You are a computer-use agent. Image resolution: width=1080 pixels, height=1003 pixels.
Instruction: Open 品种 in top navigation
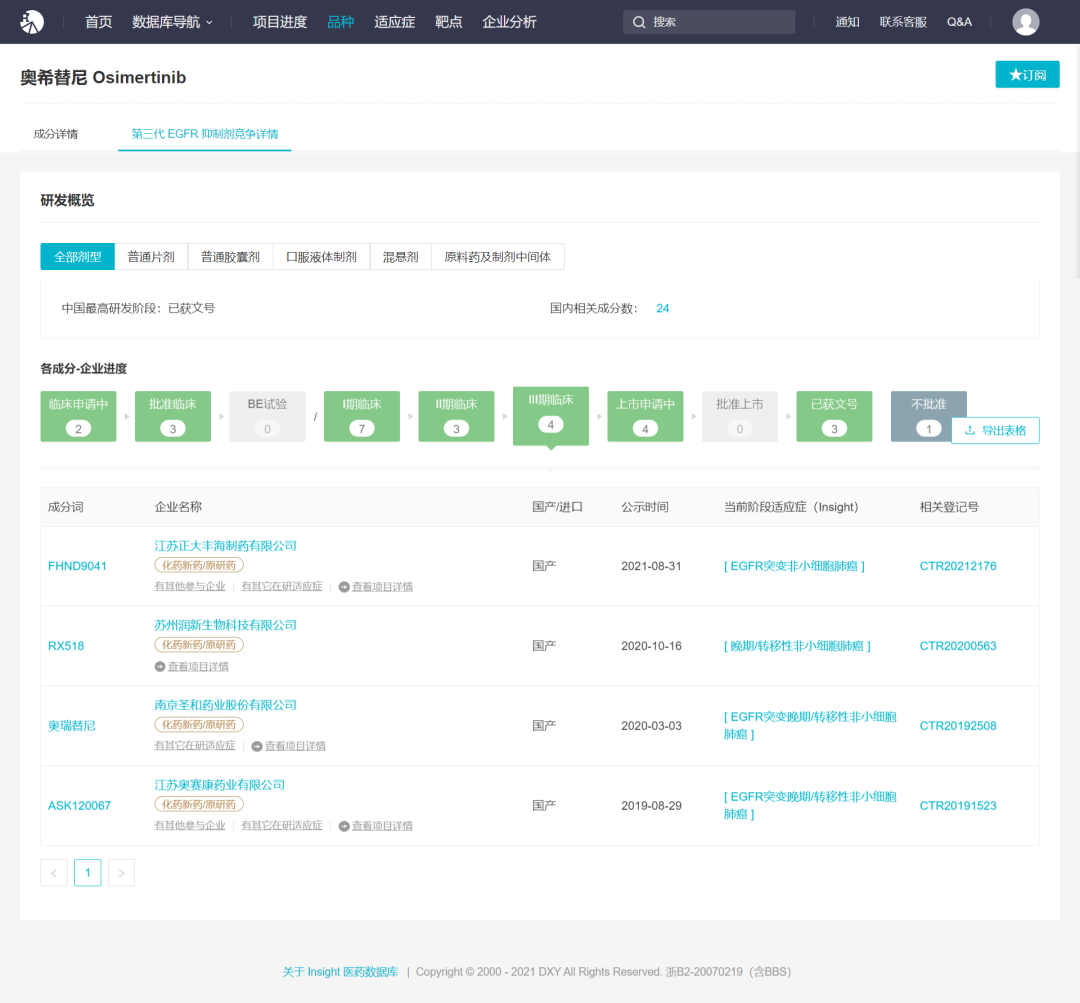(x=340, y=22)
